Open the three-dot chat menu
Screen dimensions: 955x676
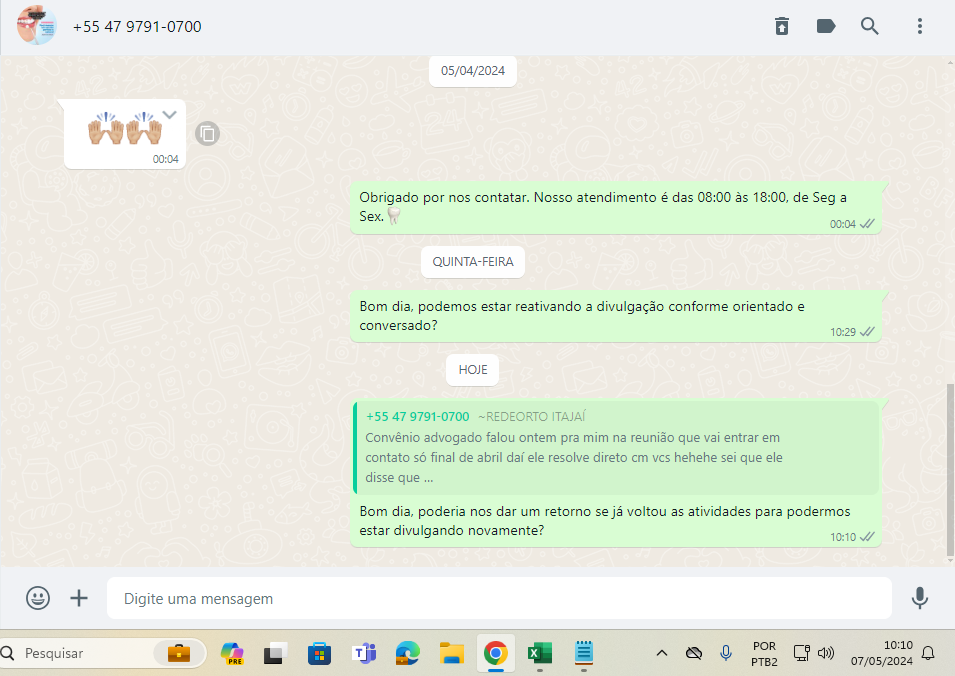[x=920, y=26]
